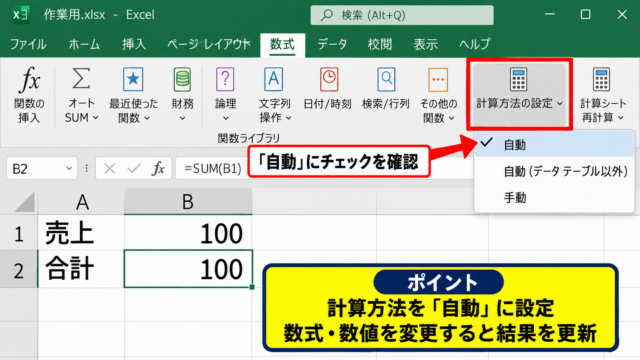The width and height of the screenshot is (640, 360).
Task: Open the ファイル tab
Action: pos(28,44)
